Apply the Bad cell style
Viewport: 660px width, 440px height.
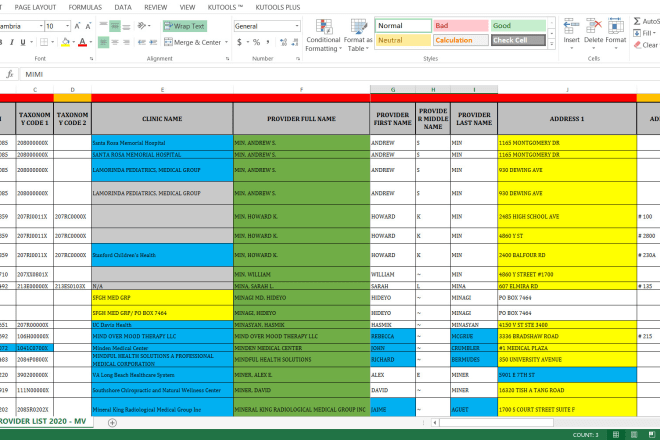click(460, 26)
